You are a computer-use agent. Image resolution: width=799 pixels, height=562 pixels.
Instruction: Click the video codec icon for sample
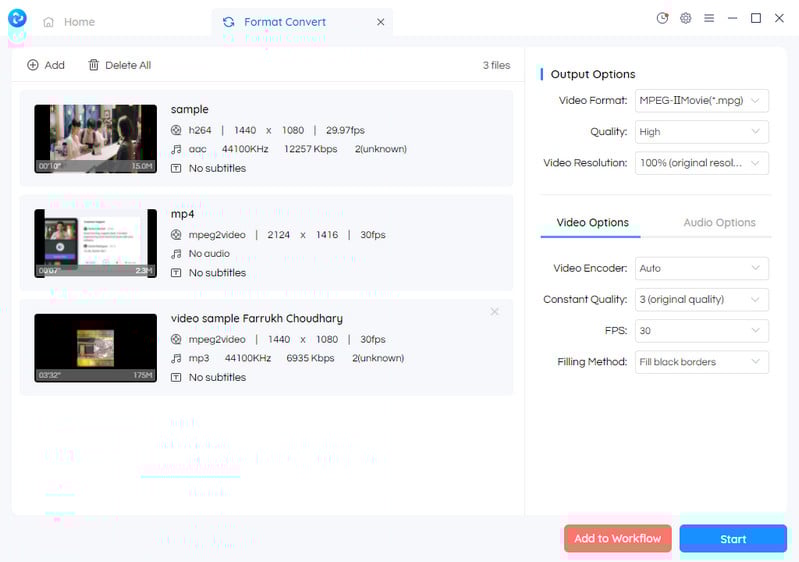click(x=176, y=130)
